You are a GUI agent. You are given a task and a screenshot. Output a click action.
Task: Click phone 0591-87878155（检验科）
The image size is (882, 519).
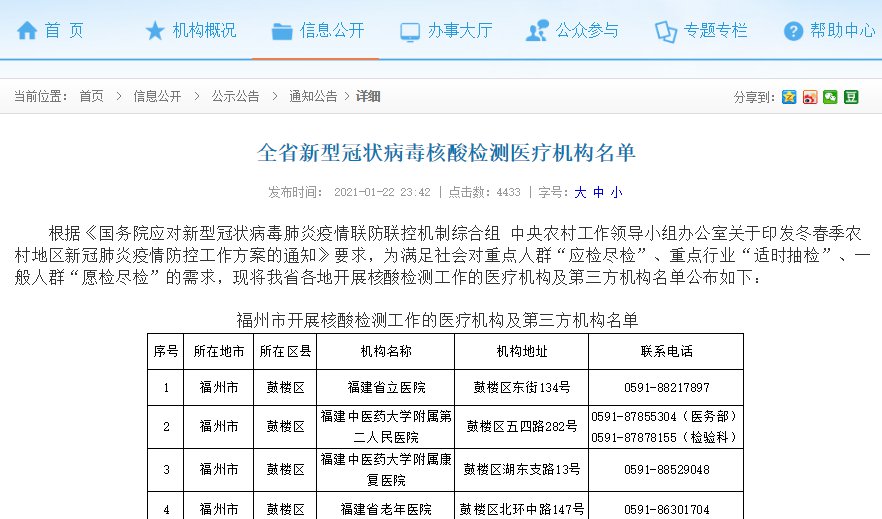click(x=664, y=437)
